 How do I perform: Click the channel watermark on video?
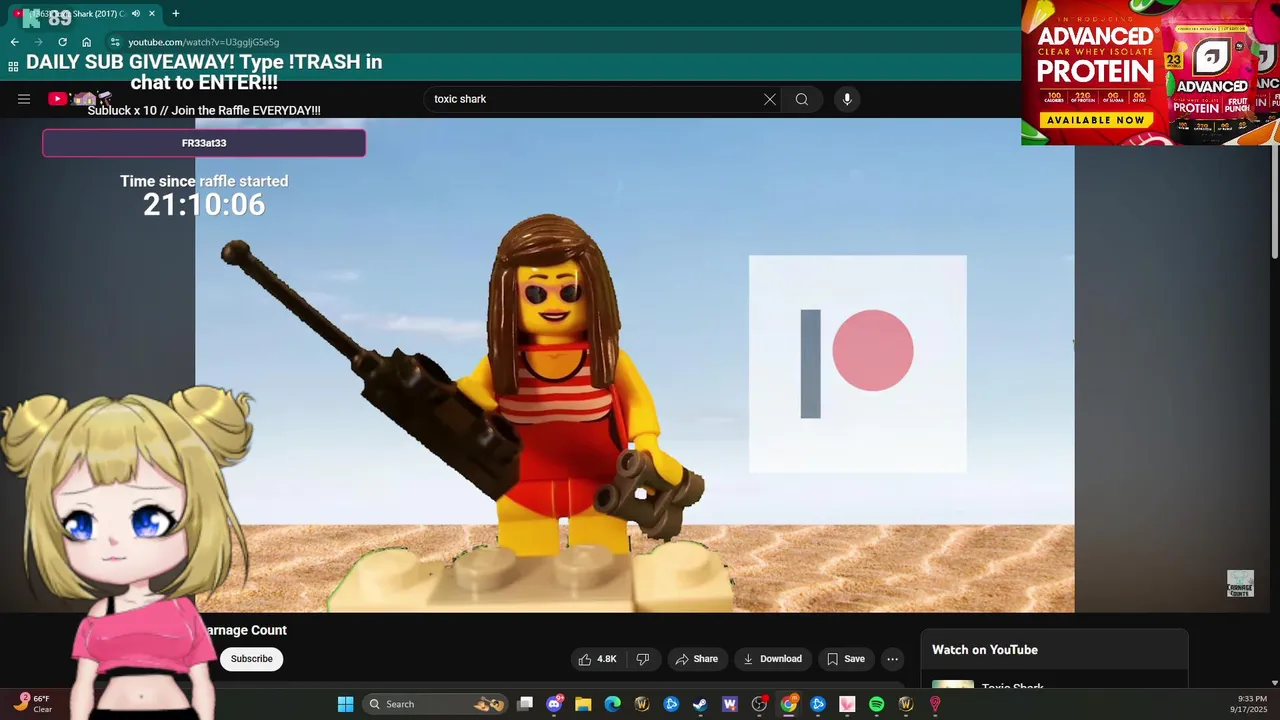[1240, 584]
